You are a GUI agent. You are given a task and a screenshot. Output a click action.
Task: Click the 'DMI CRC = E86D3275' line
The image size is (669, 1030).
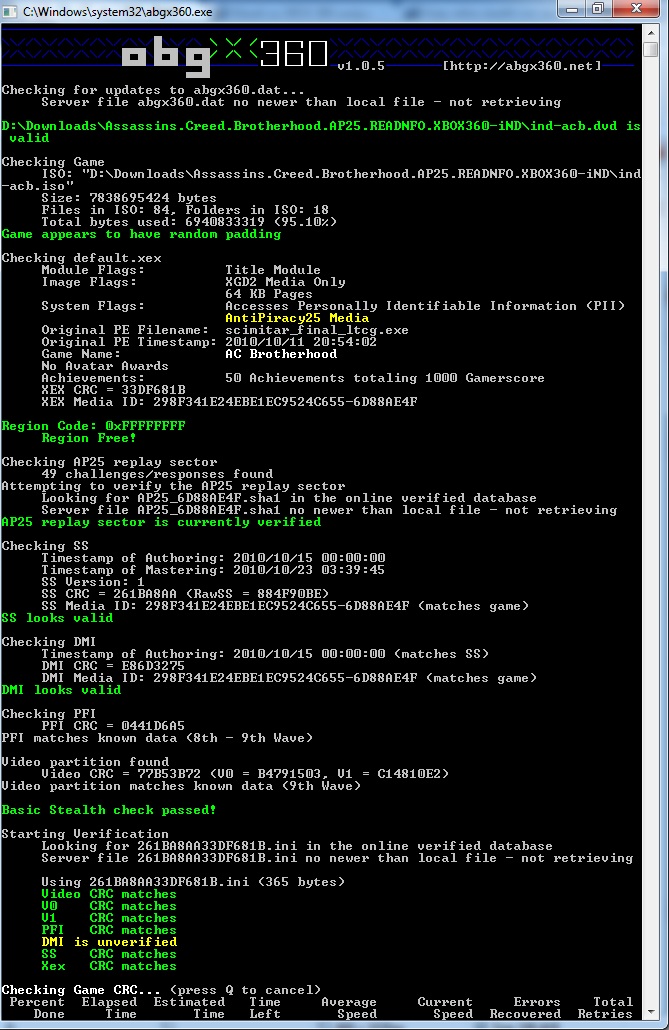point(113,666)
